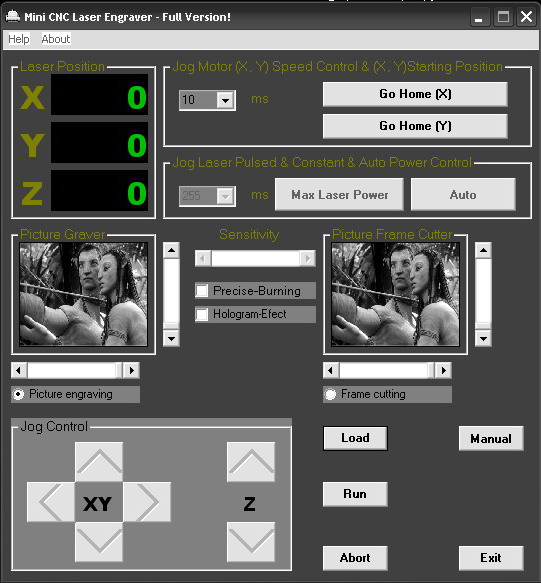Image resolution: width=541 pixels, height=583 pixels.
Task: Click the X laser position readout
Action: tap(99, 94)
